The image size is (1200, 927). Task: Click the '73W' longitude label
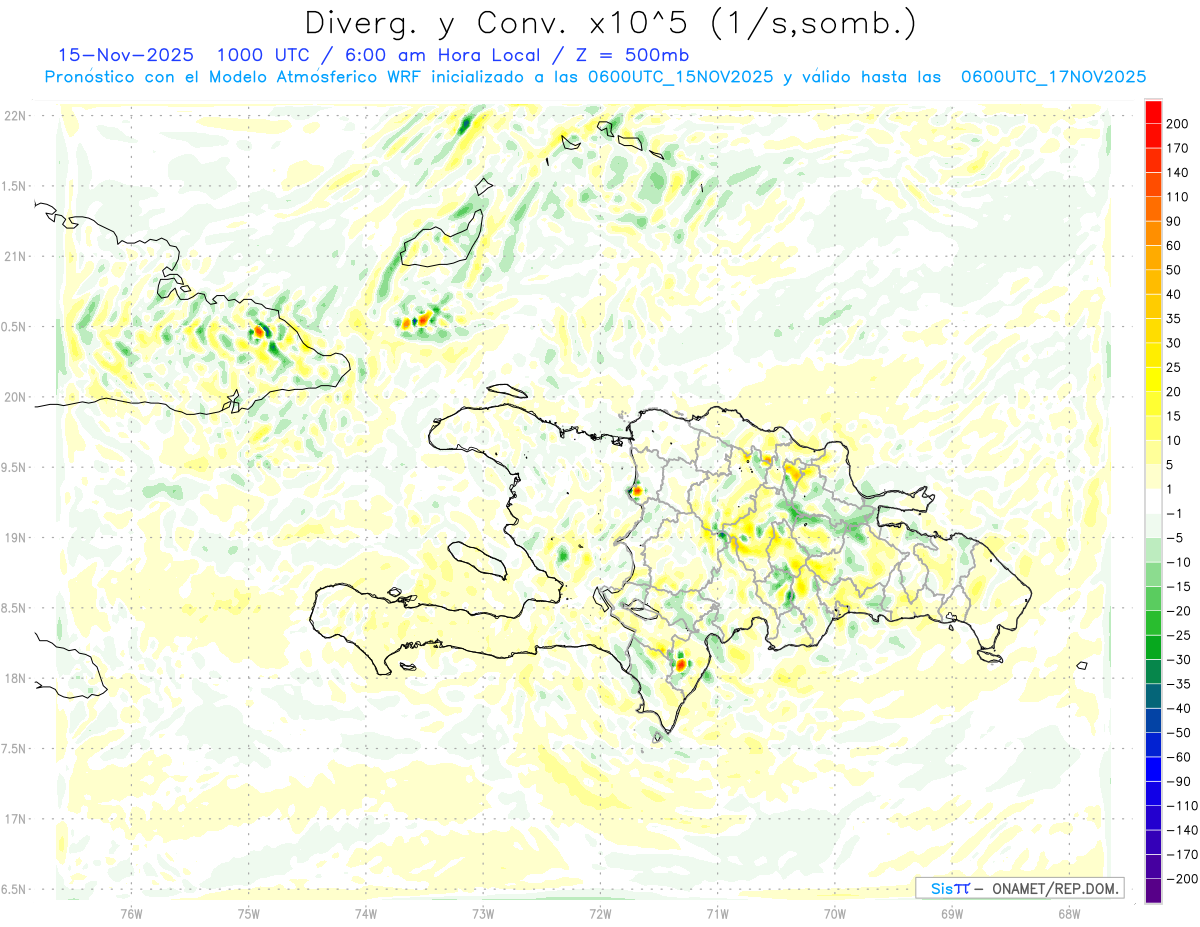click(x=483, y=912)
